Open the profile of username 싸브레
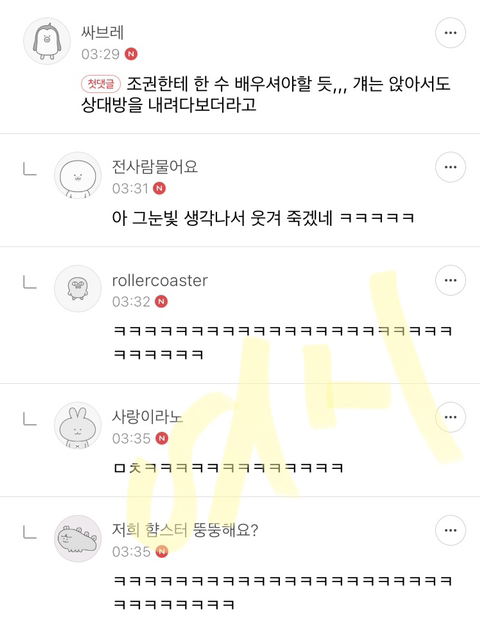Image resolution: width=480 pixels, height=628 pixels. [x=103, y=32]
